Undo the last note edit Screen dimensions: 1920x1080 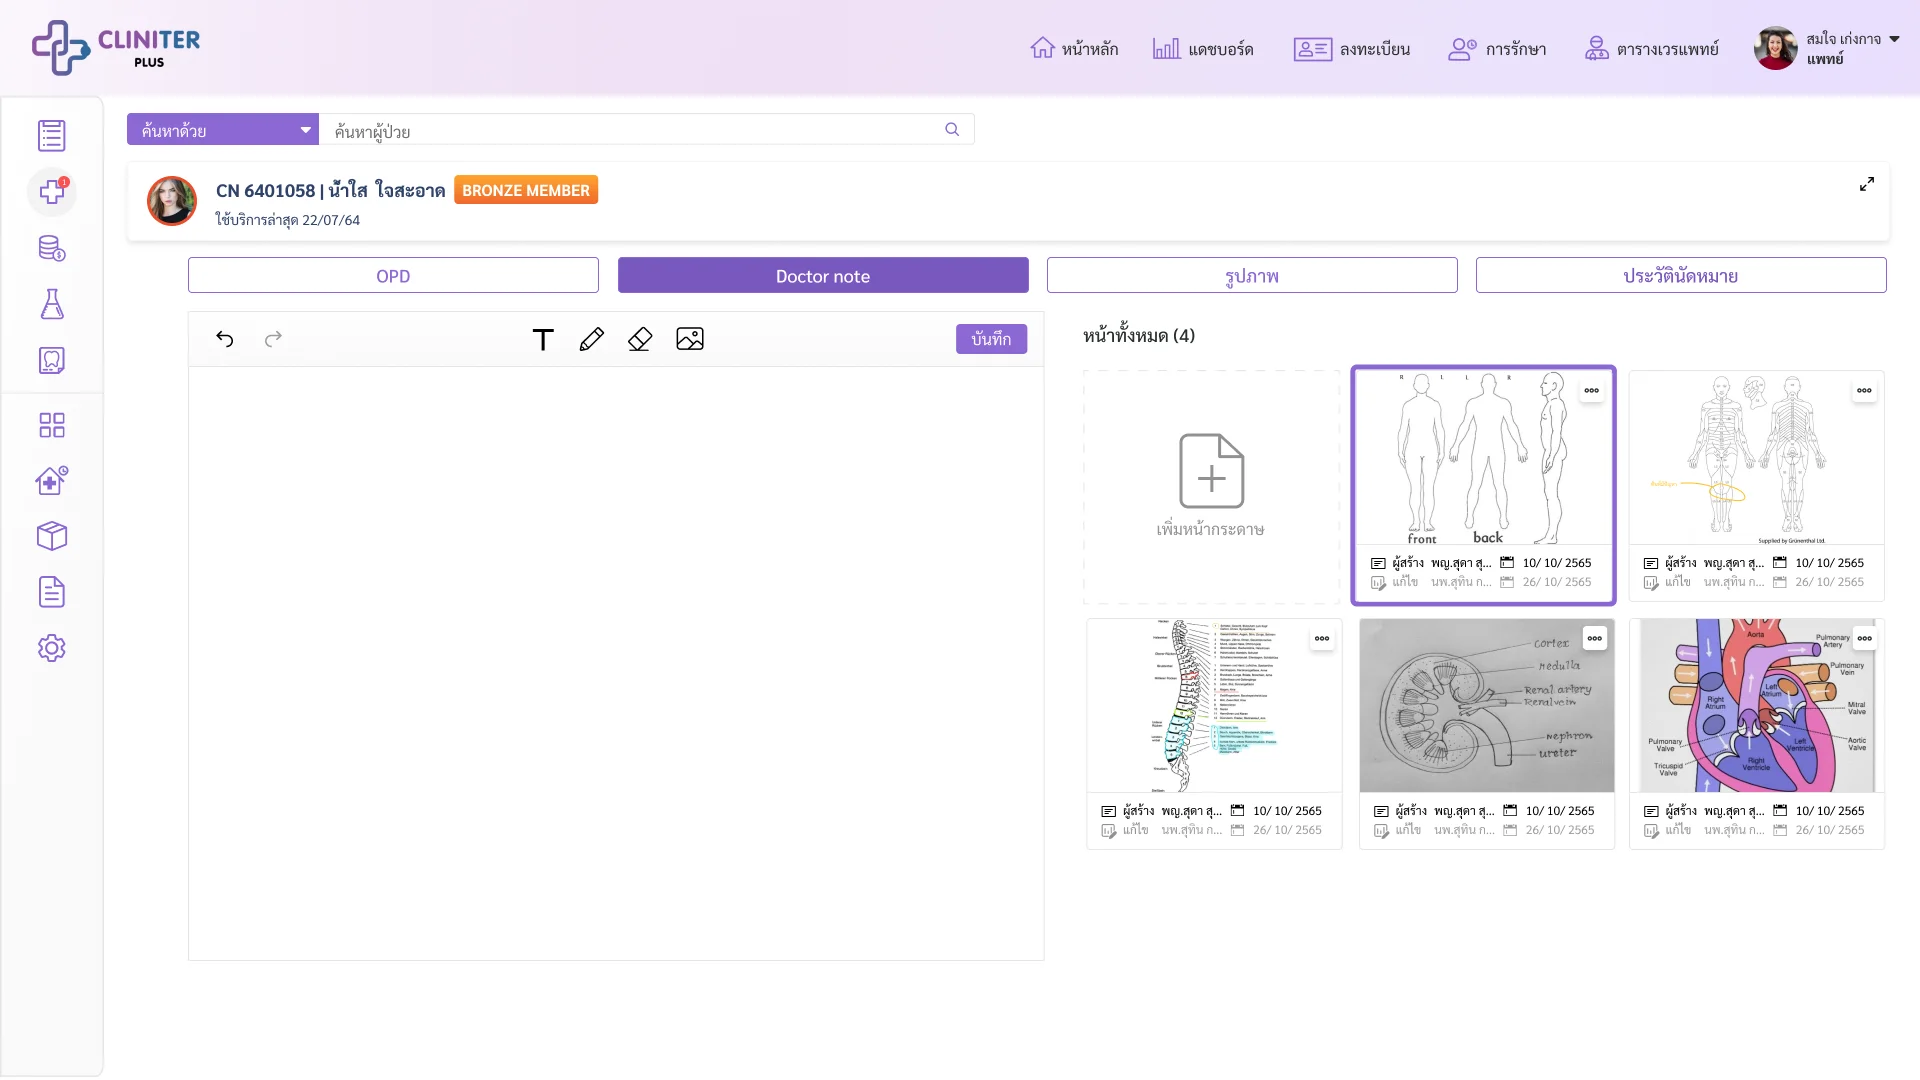225,339
